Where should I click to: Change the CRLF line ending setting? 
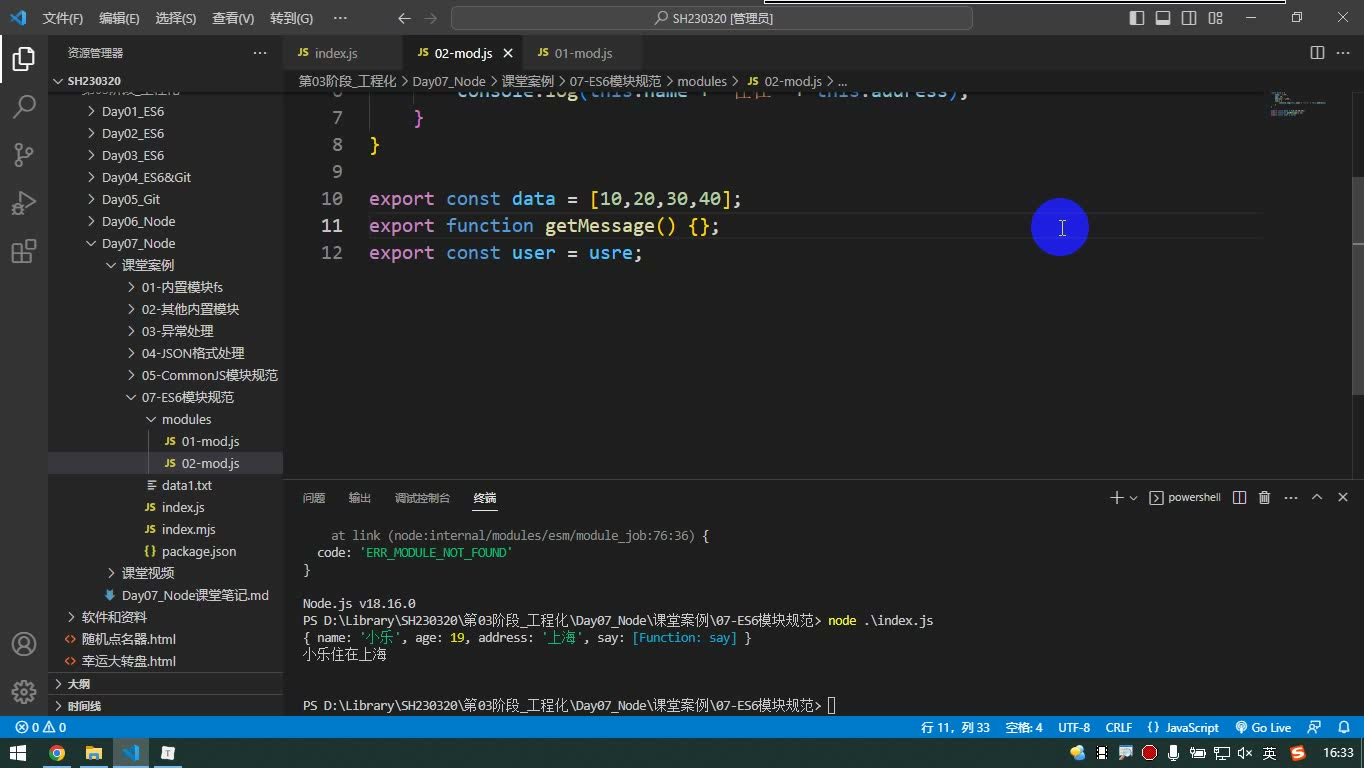(1119, 727)
